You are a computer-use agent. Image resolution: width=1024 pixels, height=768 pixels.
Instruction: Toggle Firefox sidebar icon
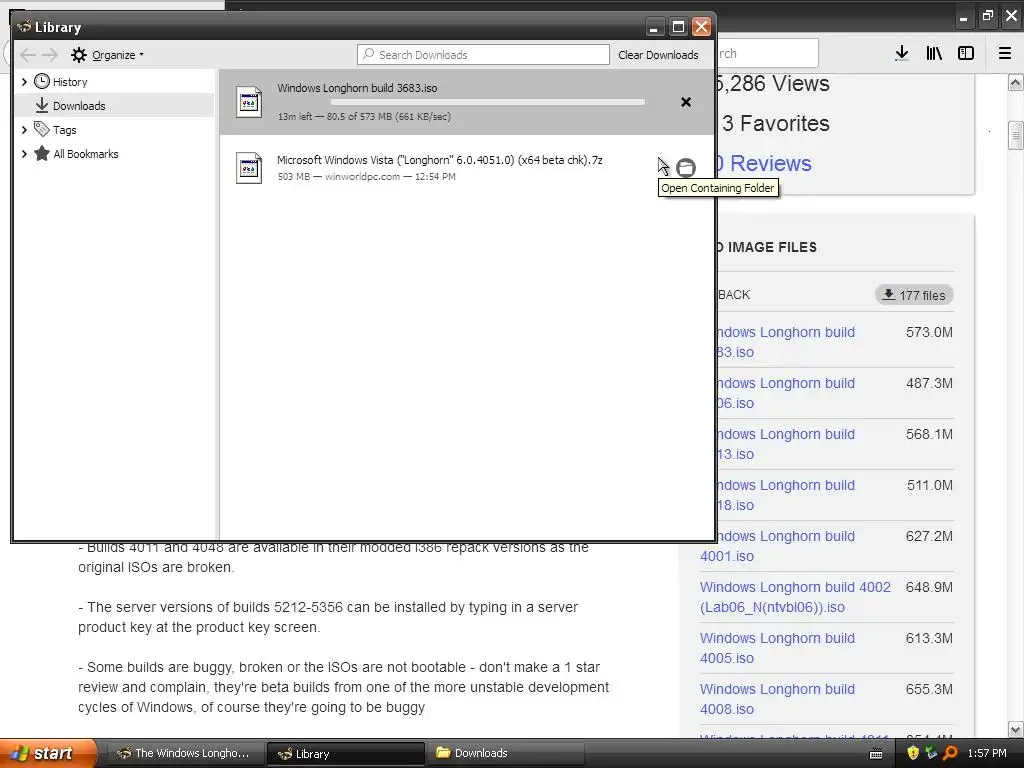[x=966, y=54]
